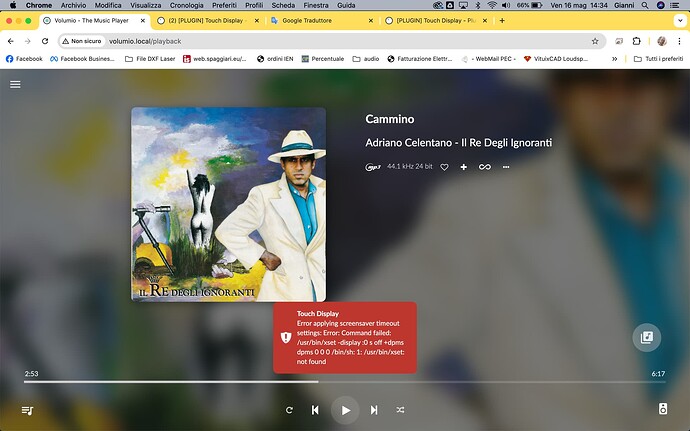
Task: Open the Modifica menu
Action: click(108, 5)
